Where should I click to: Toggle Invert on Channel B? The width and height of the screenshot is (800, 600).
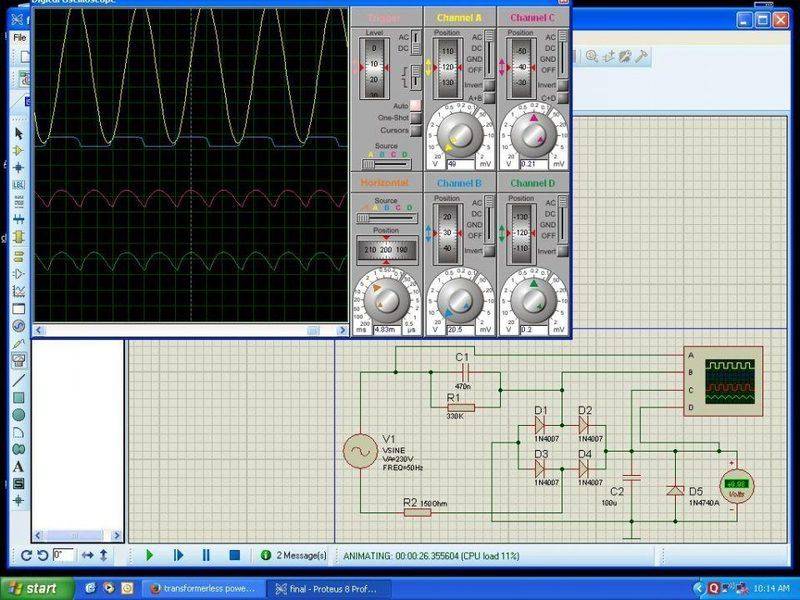[x=489, y=251]
